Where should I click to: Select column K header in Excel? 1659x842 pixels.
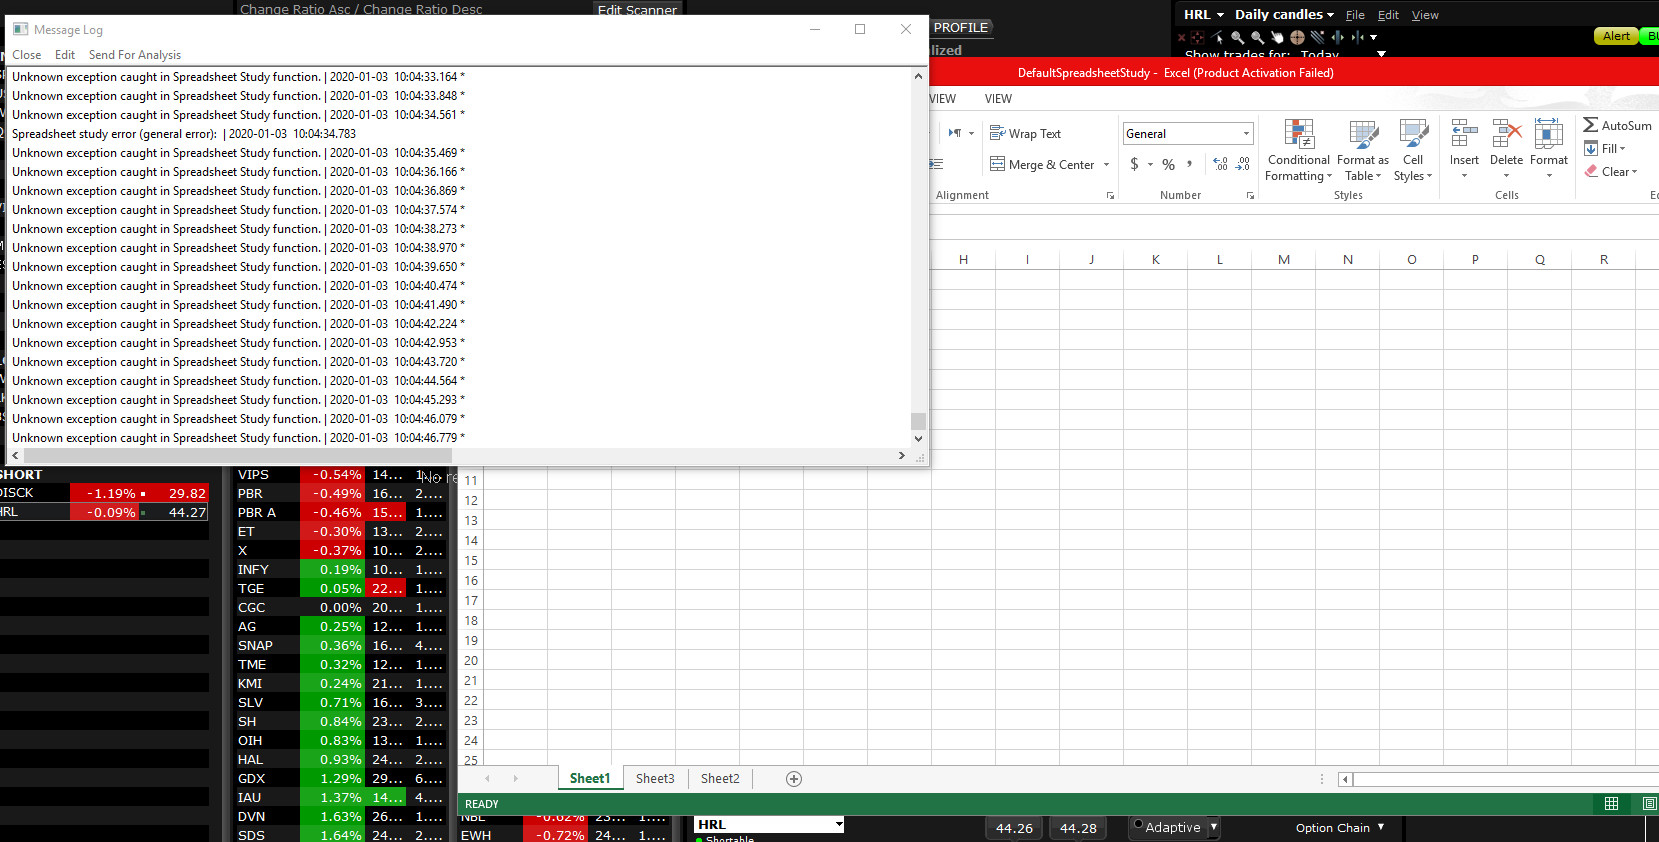pyautogui.click(x=1155, y=259)
